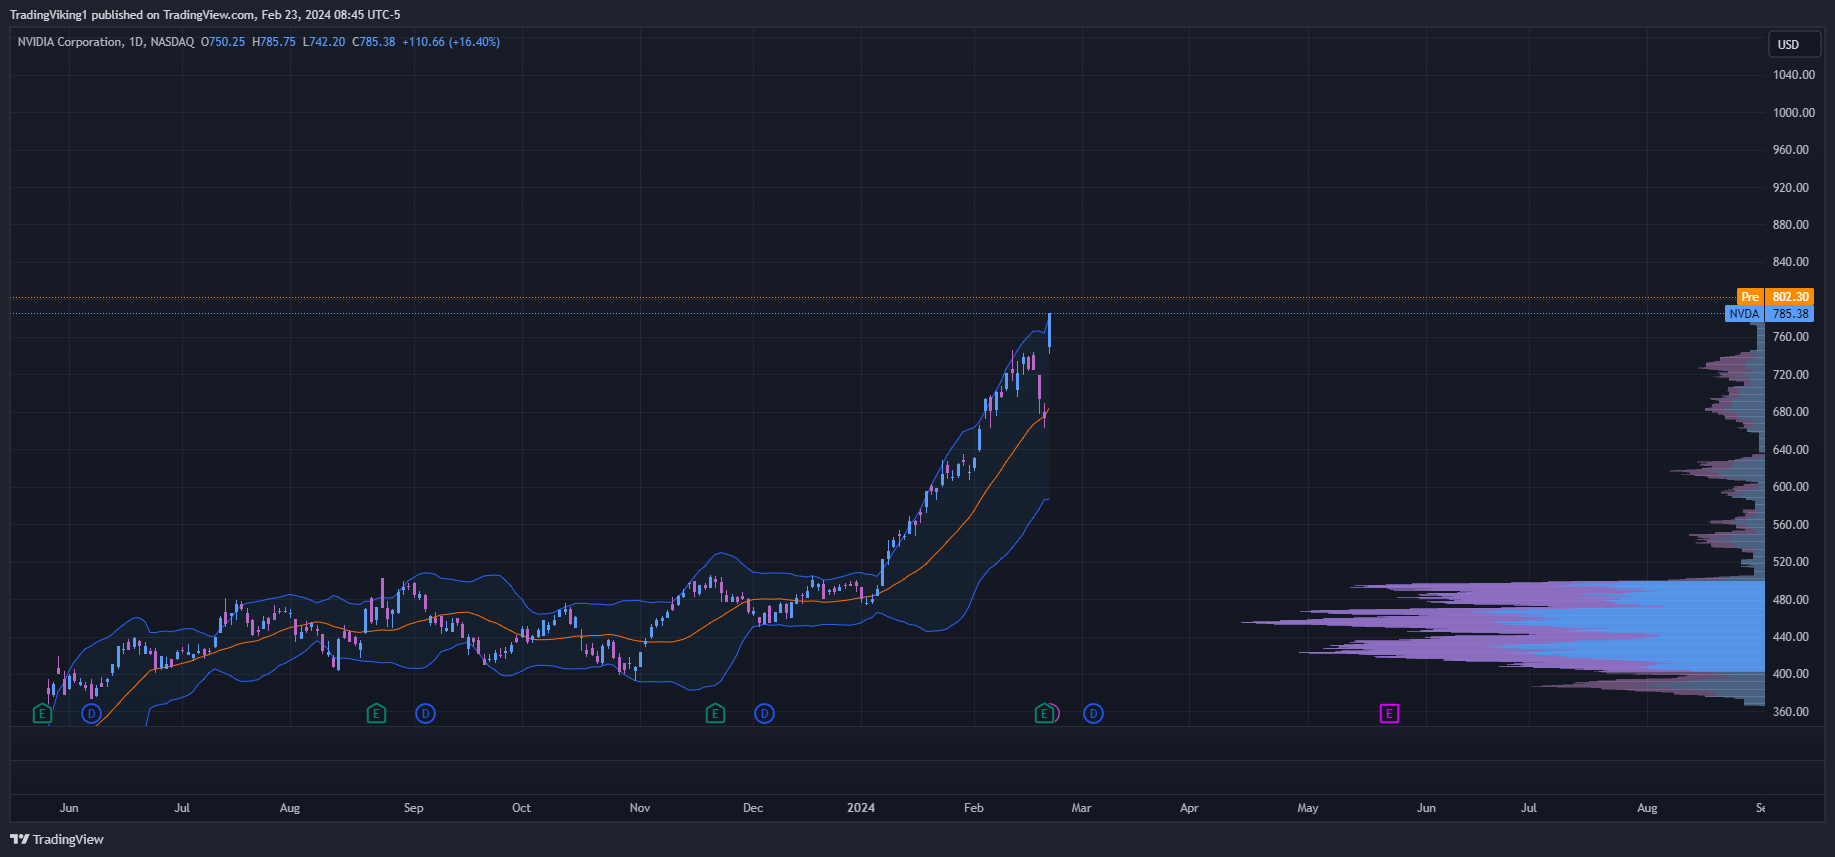Click the latest blue candlestick at 785

(x=1049, y=331)
